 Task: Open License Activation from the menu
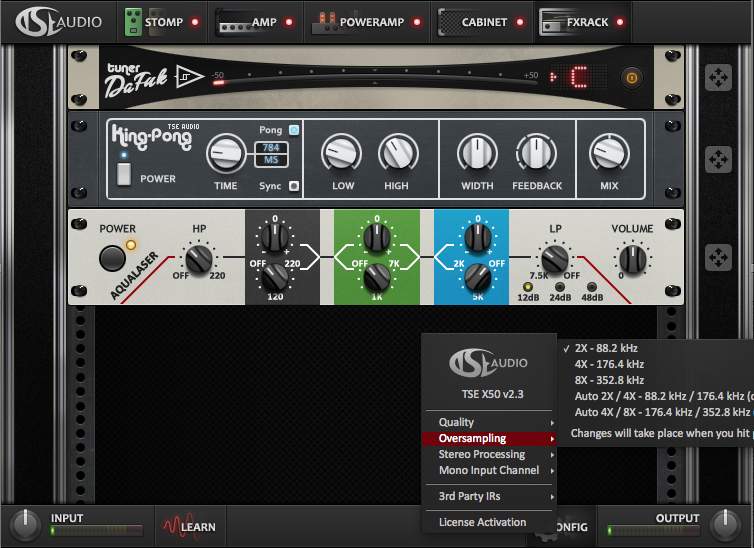482,522
